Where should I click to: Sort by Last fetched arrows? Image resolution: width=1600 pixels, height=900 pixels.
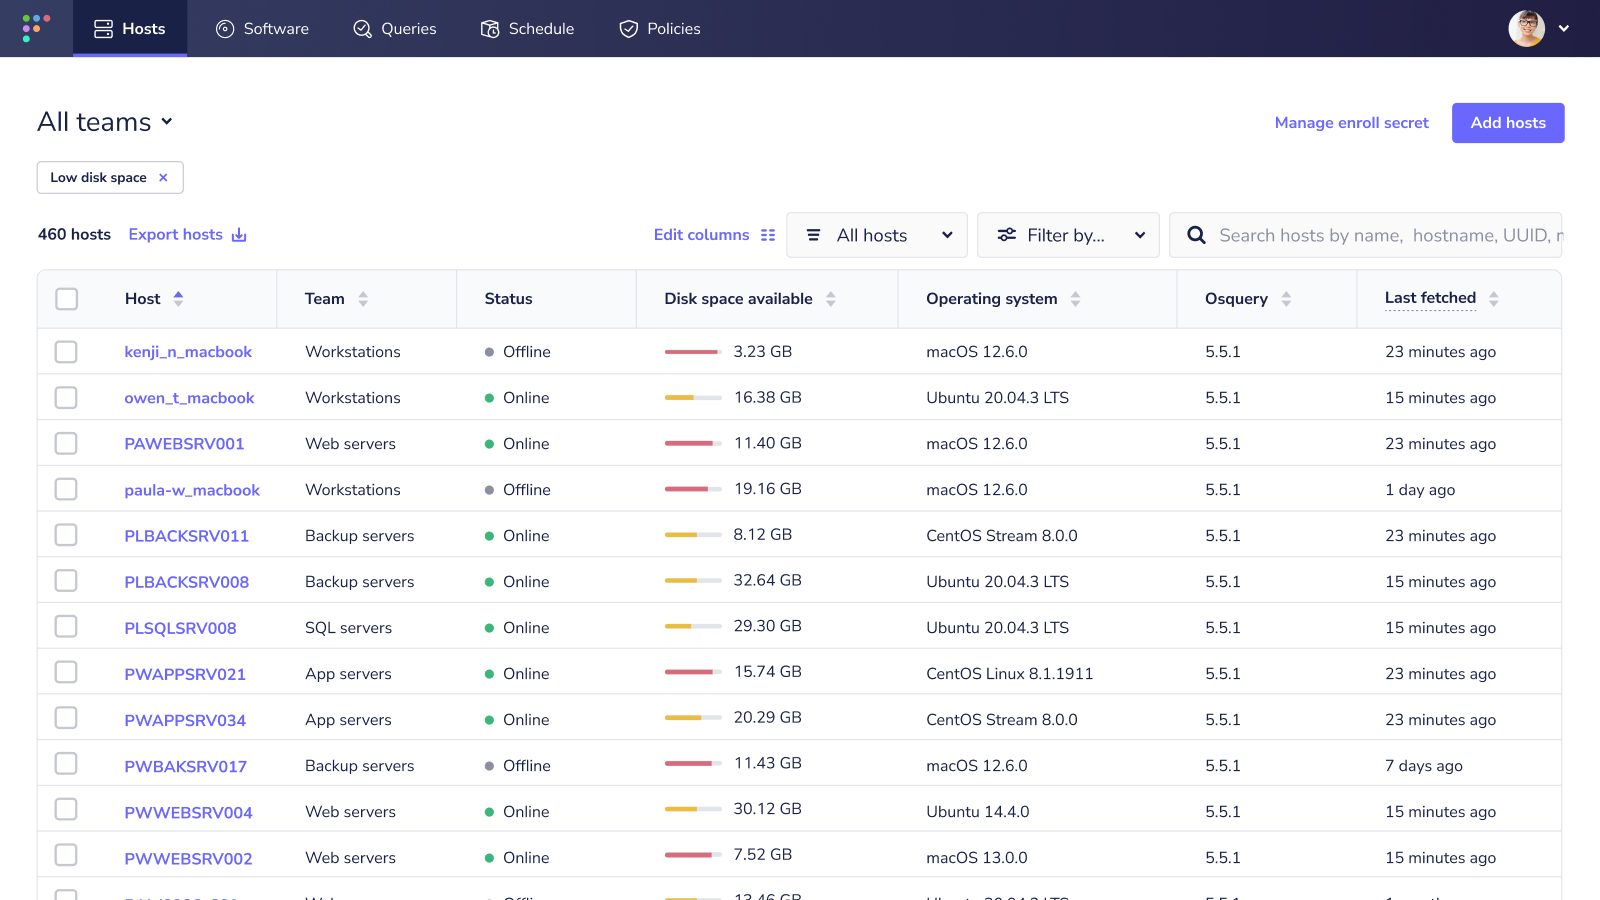pos(1493,299)
